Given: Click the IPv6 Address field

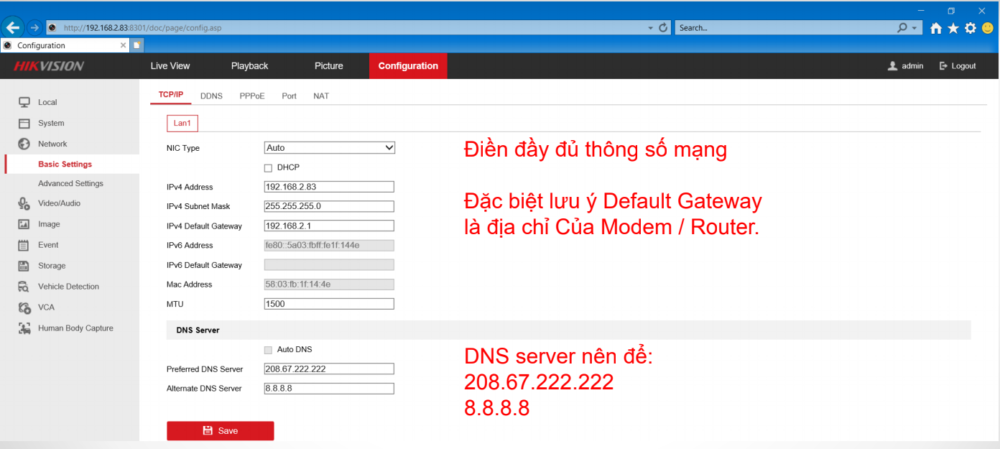Looking at the screenshot, I should [x=329, y=246].
